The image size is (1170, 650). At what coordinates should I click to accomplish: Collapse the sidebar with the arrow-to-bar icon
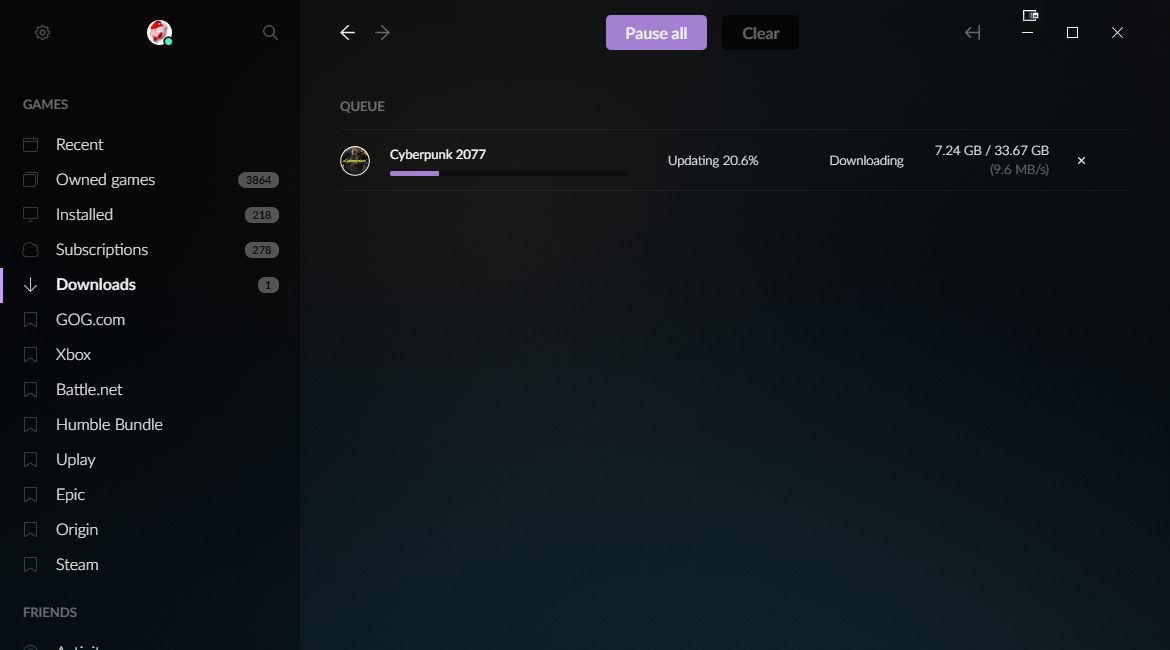(972, 32)
